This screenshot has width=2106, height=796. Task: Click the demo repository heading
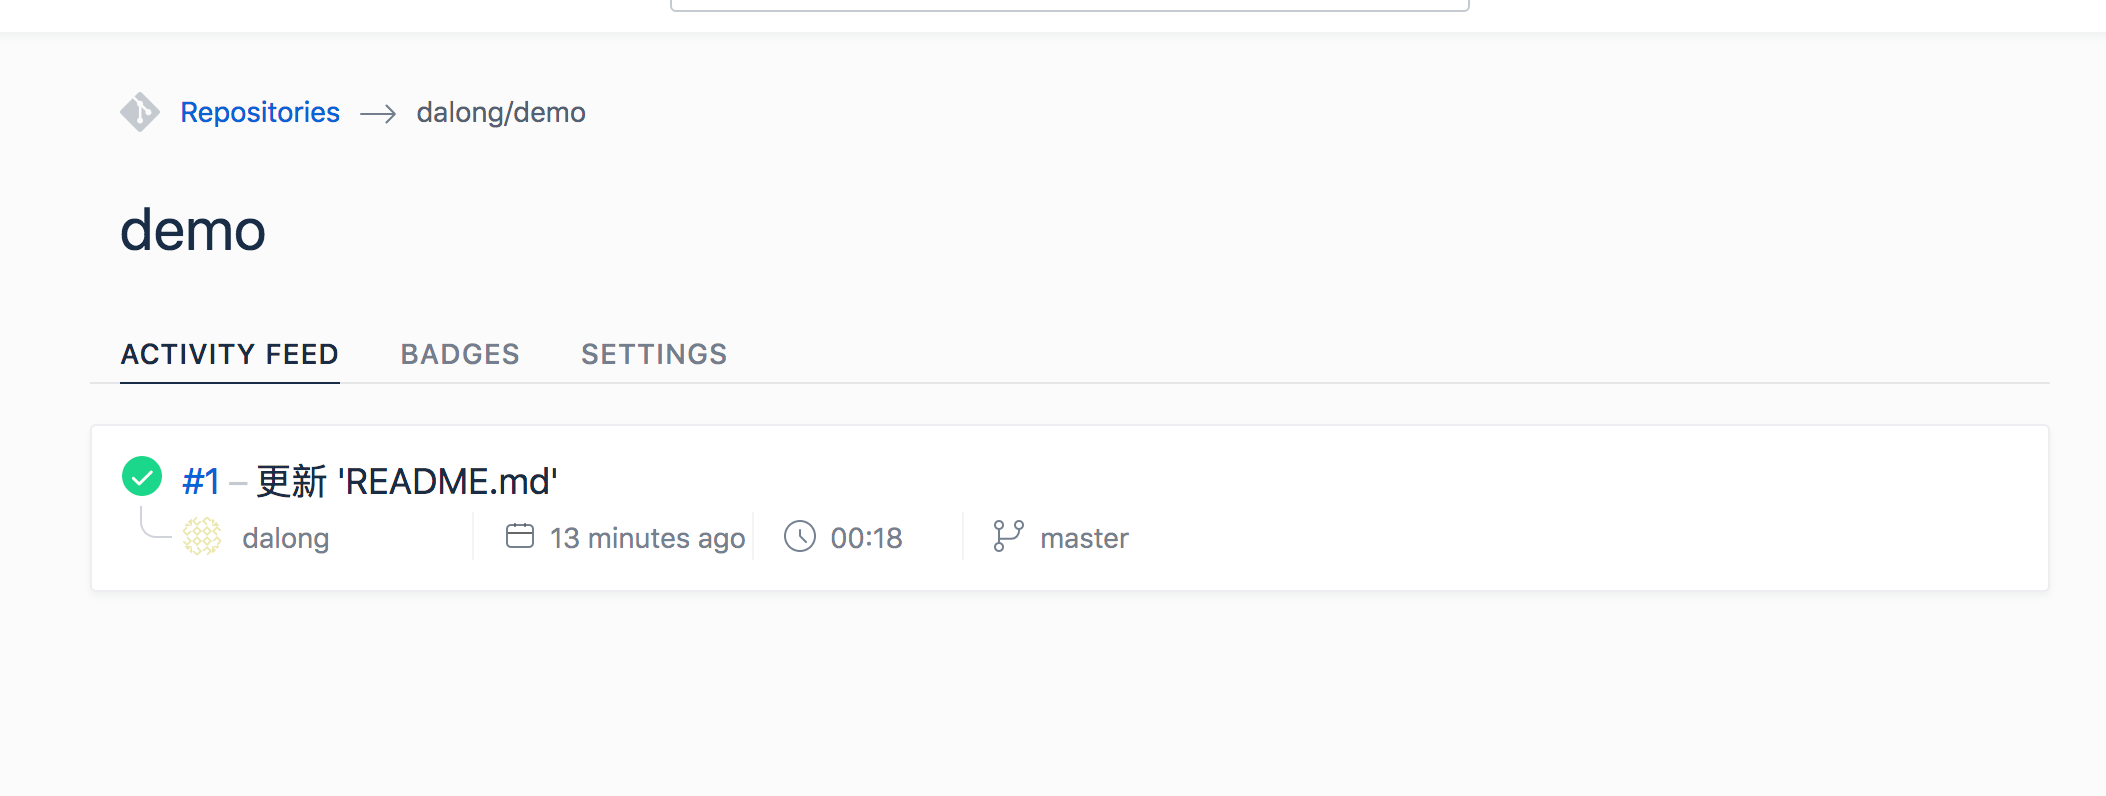tap(193, 230)
